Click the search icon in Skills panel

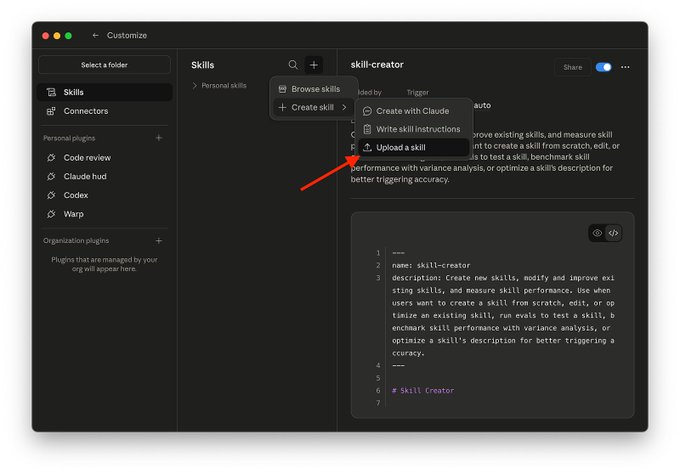point(293,65)
